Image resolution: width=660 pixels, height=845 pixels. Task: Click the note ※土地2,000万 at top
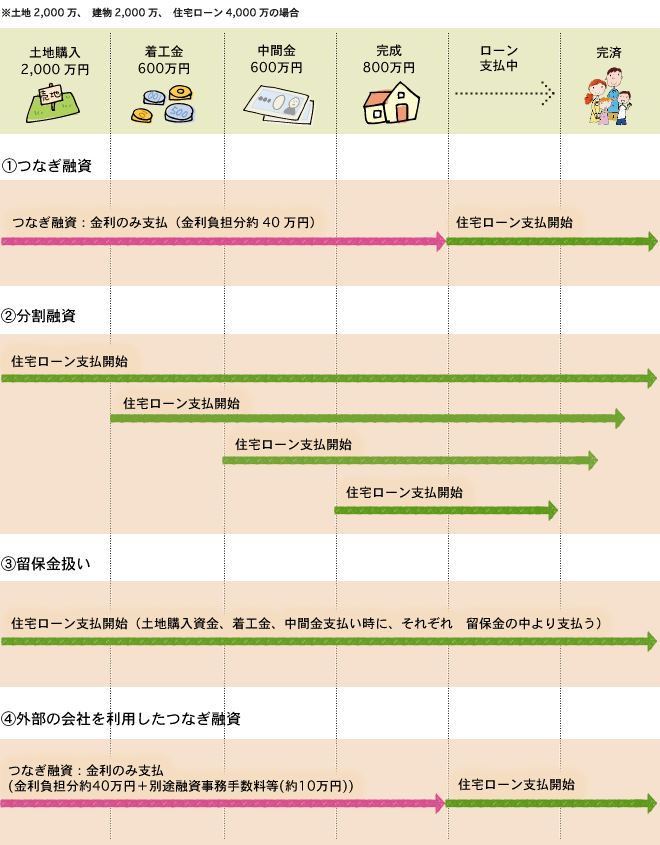click(150, 13)
